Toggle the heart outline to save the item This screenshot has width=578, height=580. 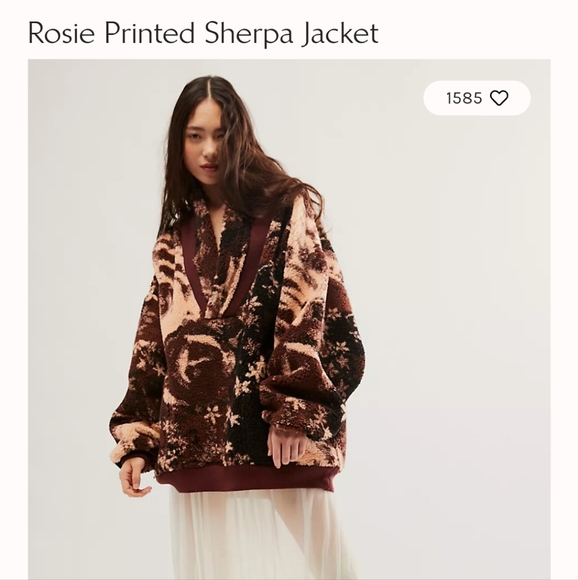click(x=499, y=98)
